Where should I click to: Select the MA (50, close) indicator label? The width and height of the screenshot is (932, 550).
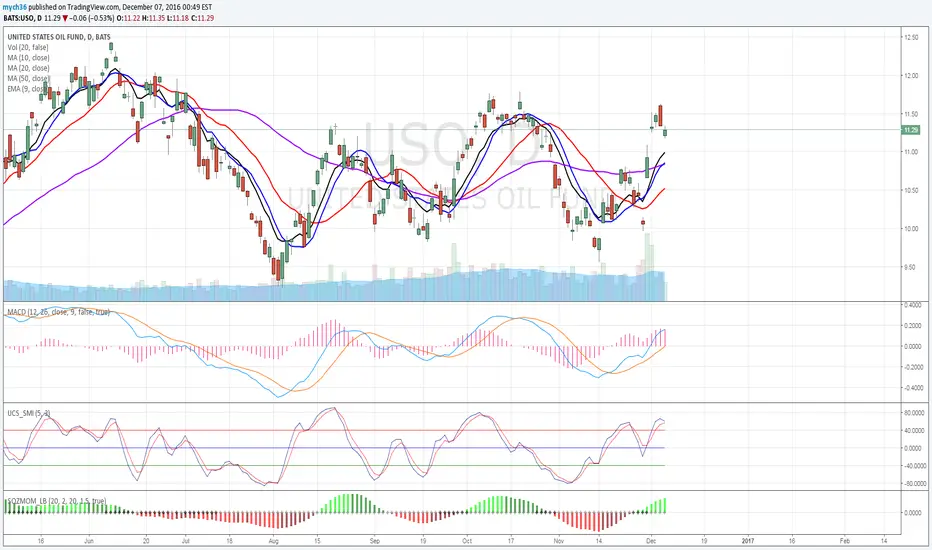29,78
